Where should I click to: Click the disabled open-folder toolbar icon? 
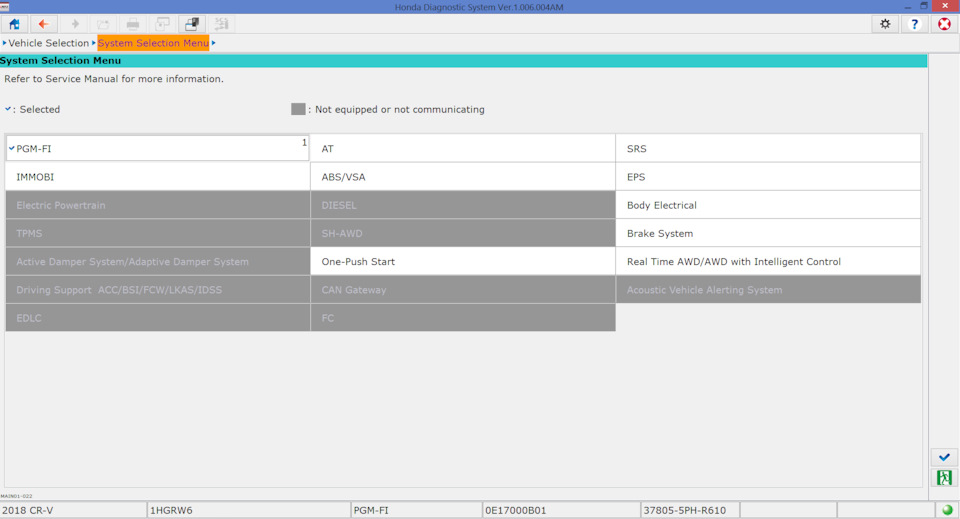103,24
